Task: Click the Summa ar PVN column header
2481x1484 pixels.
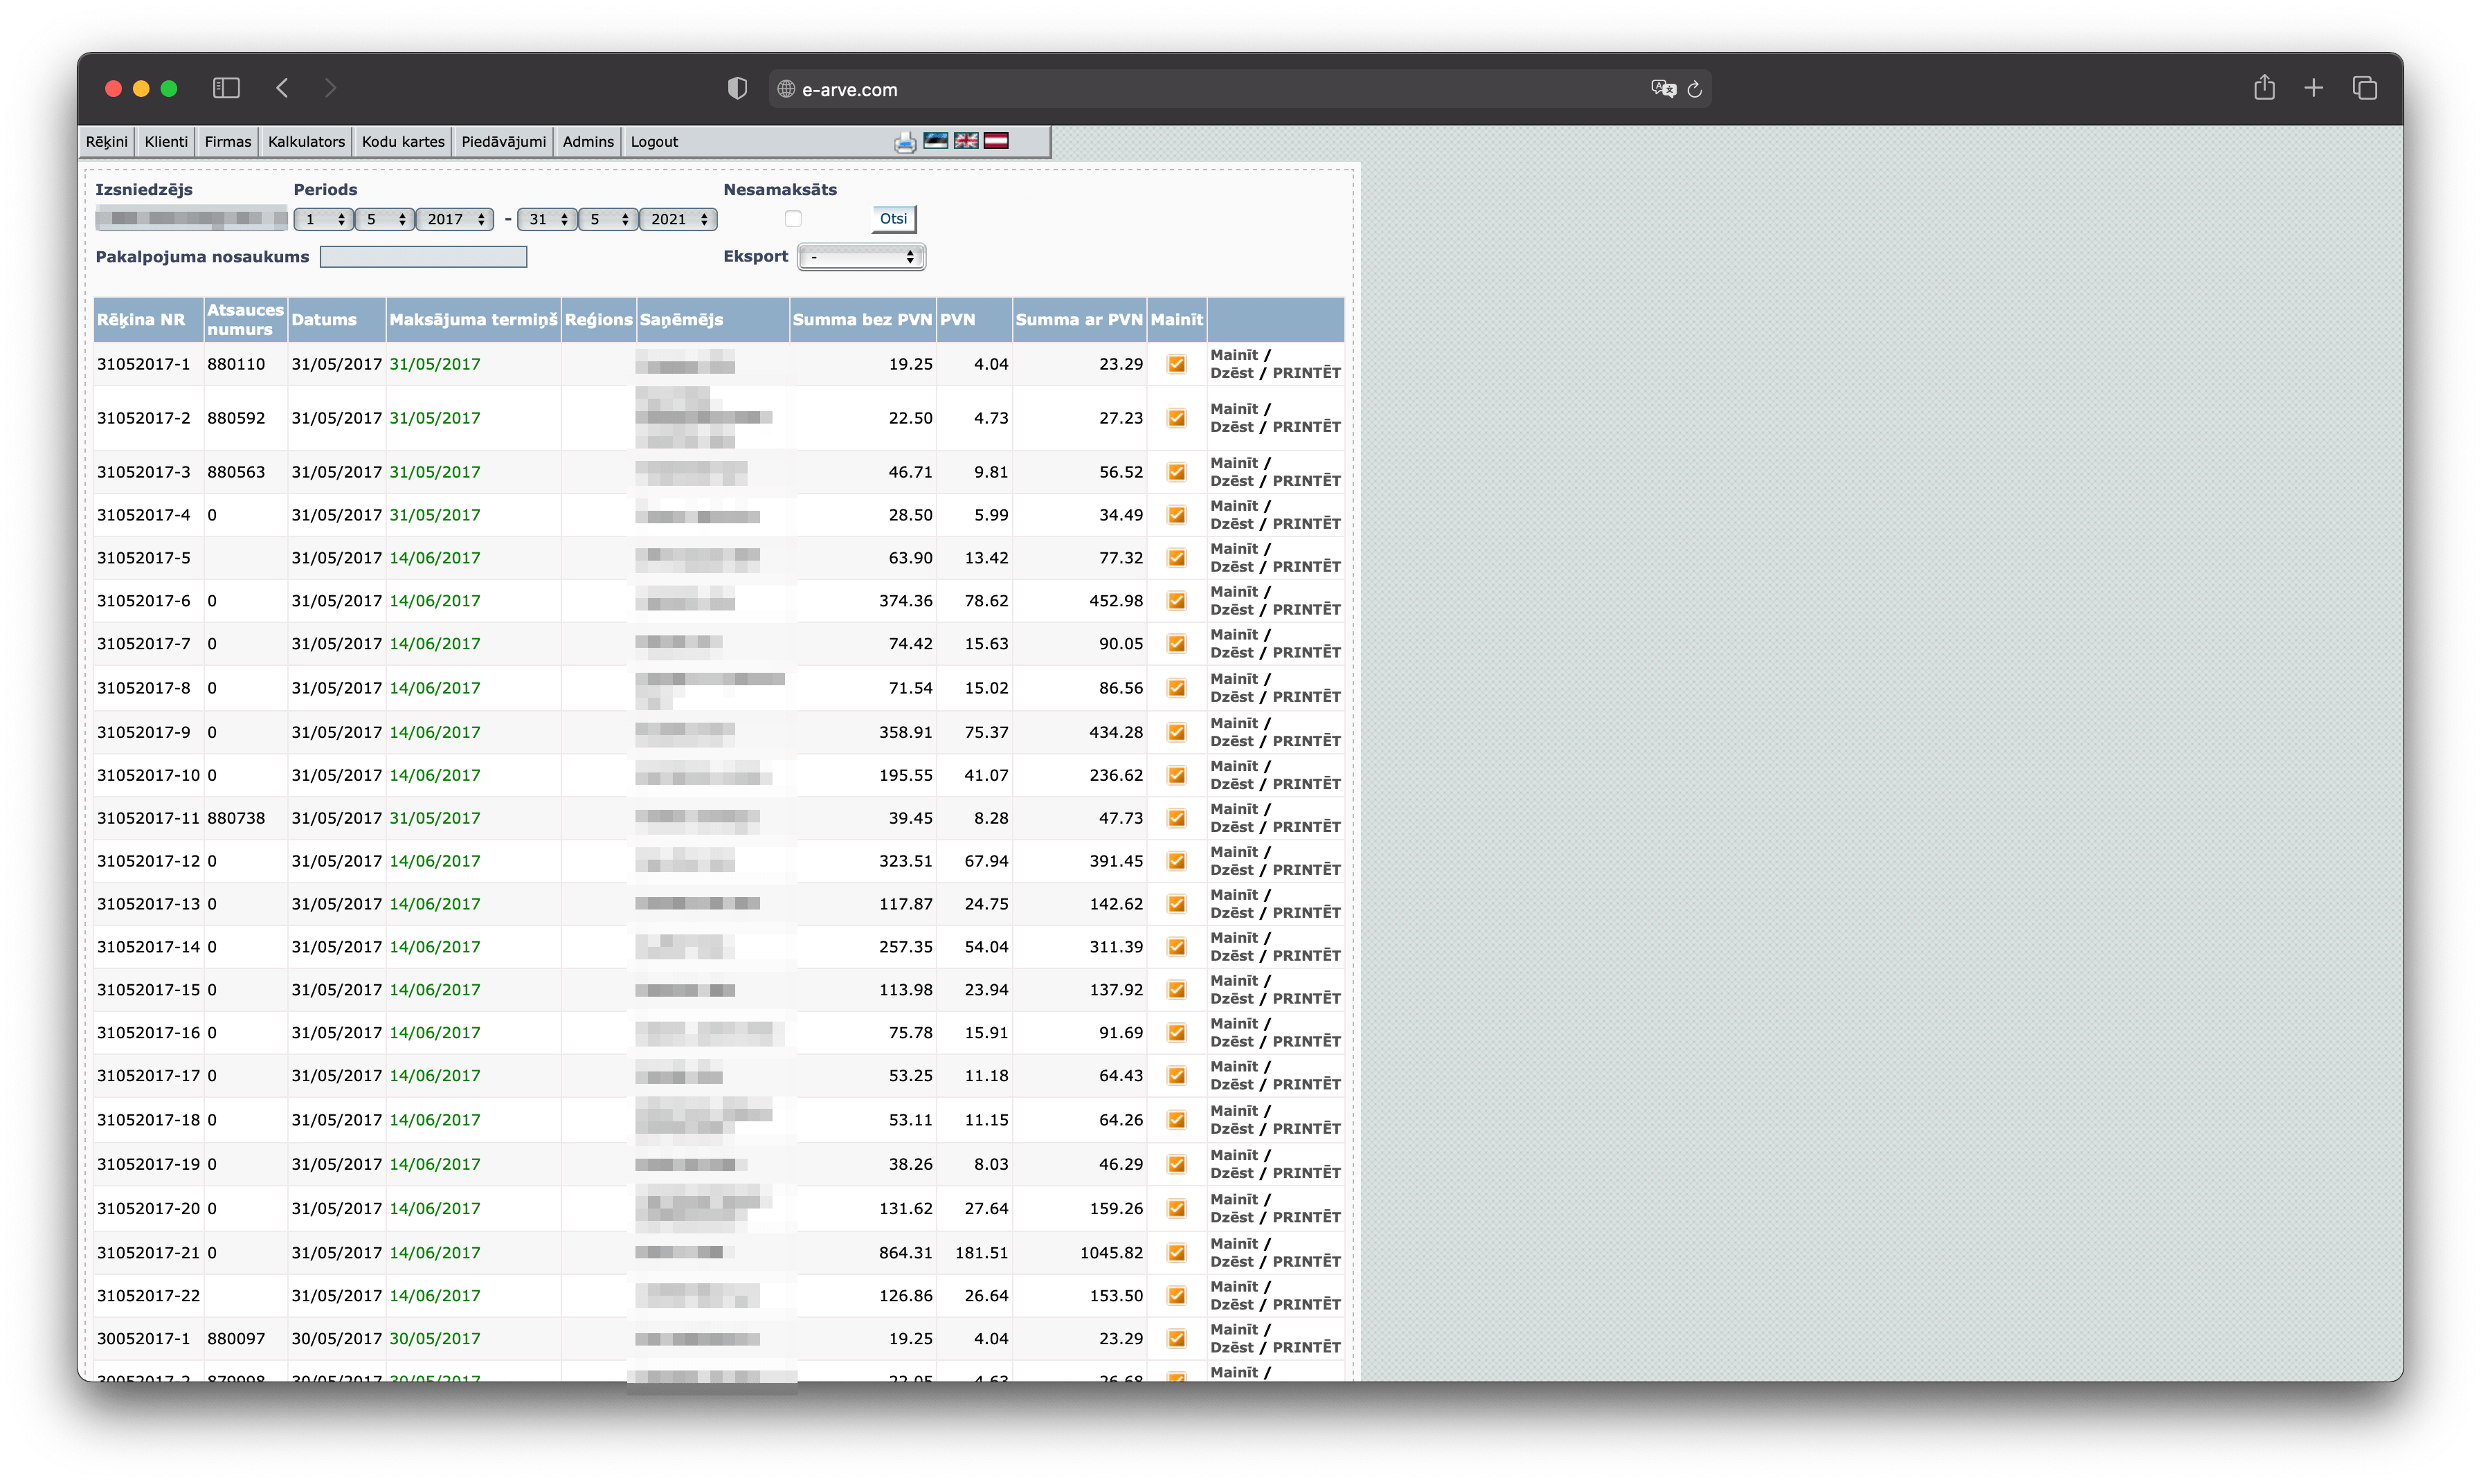Action: [x=1079, y=320]
